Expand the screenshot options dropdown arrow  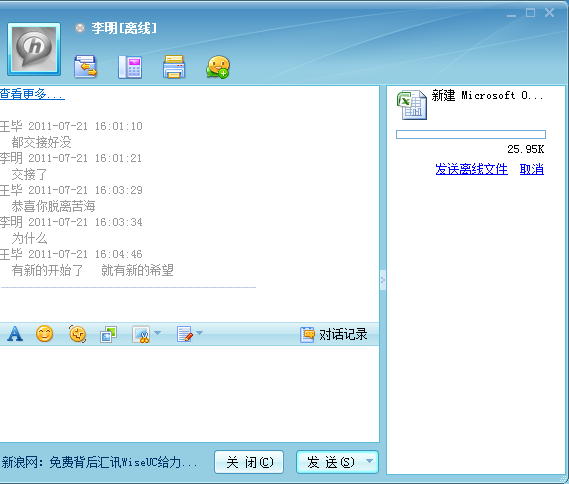[x=157, y=333]
